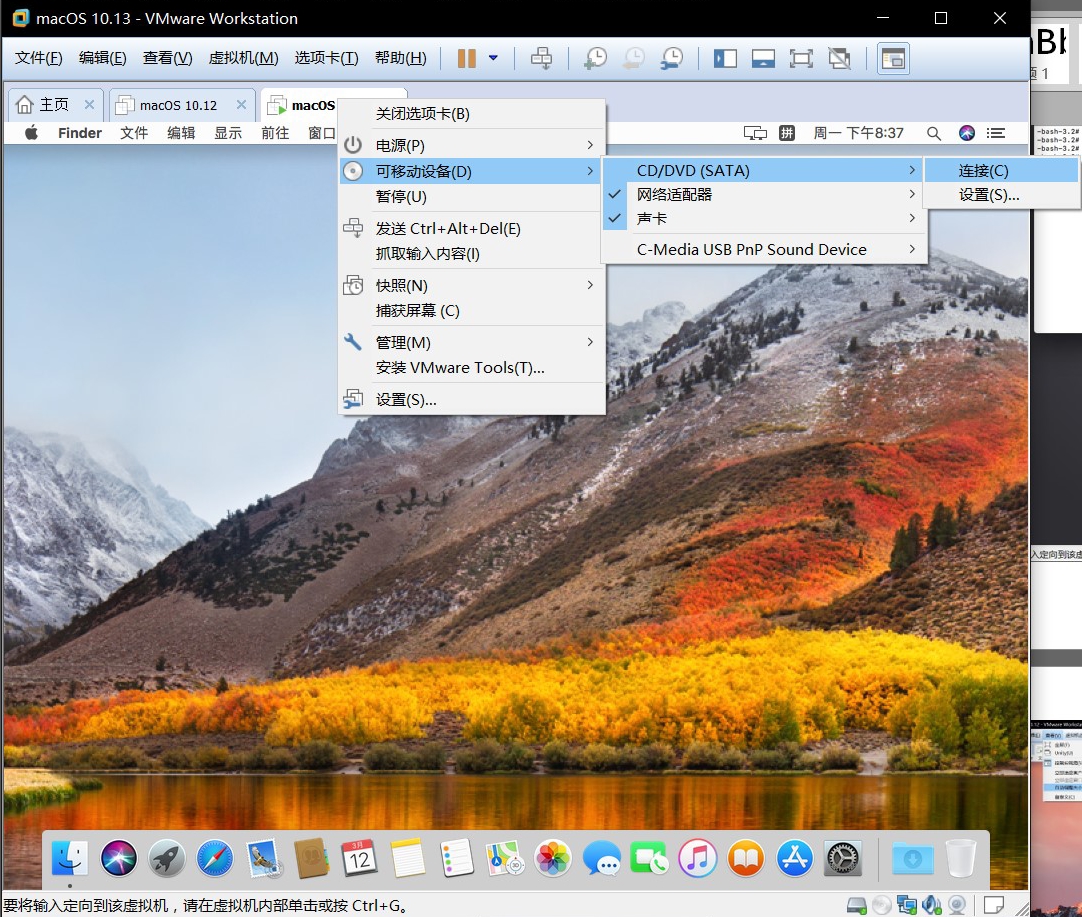Image resolution: width=1082 pixels, height=917 pixels.
Task: Click the 拼 input method menu bar icon
Action: pyautogui.click(x=787, y=133)
